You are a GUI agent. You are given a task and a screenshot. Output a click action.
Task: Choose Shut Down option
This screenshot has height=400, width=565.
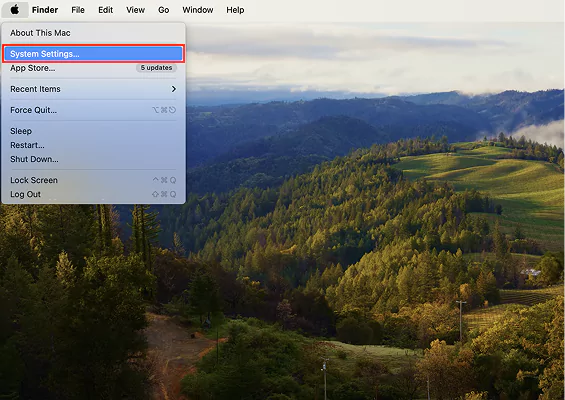(93, 159)
